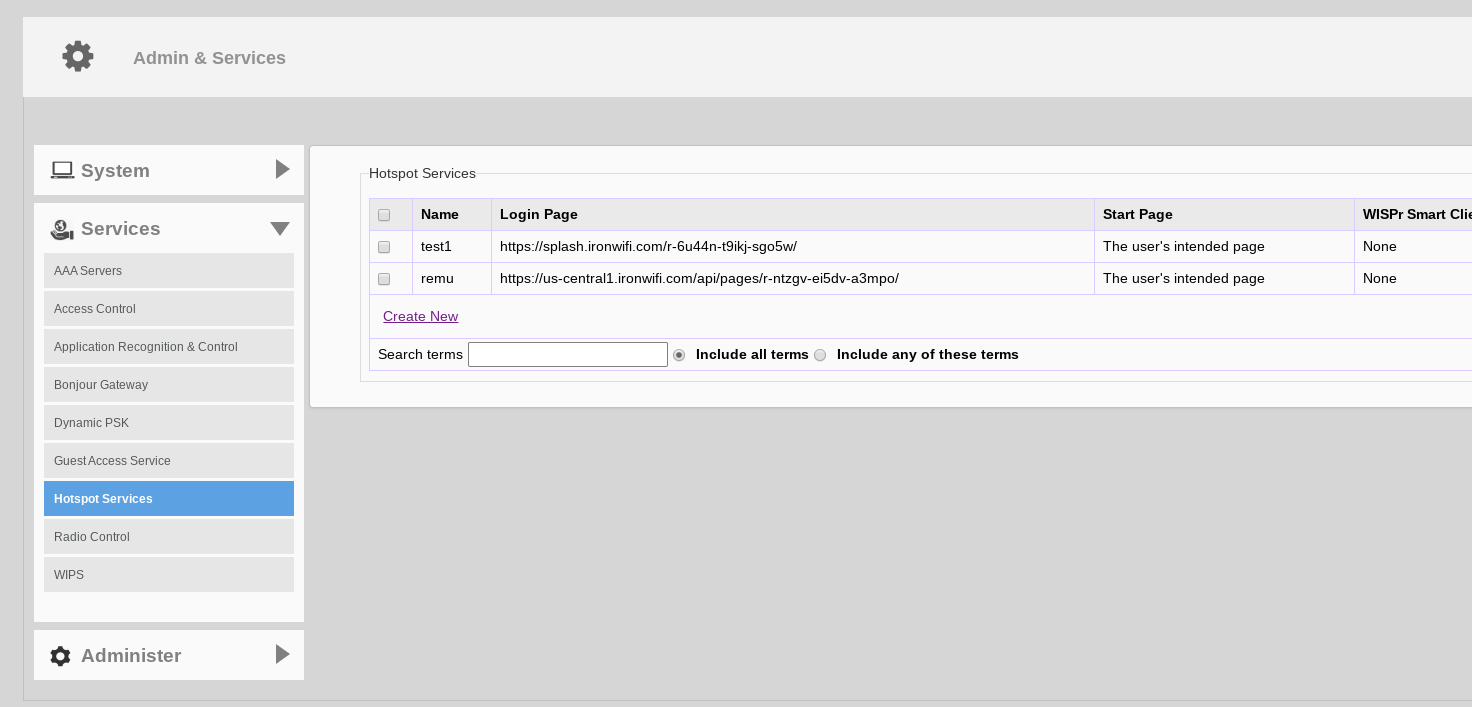The image size is (1472, 707).
Task: Expand the Administer section arrow
Action: tap(283, 654)
